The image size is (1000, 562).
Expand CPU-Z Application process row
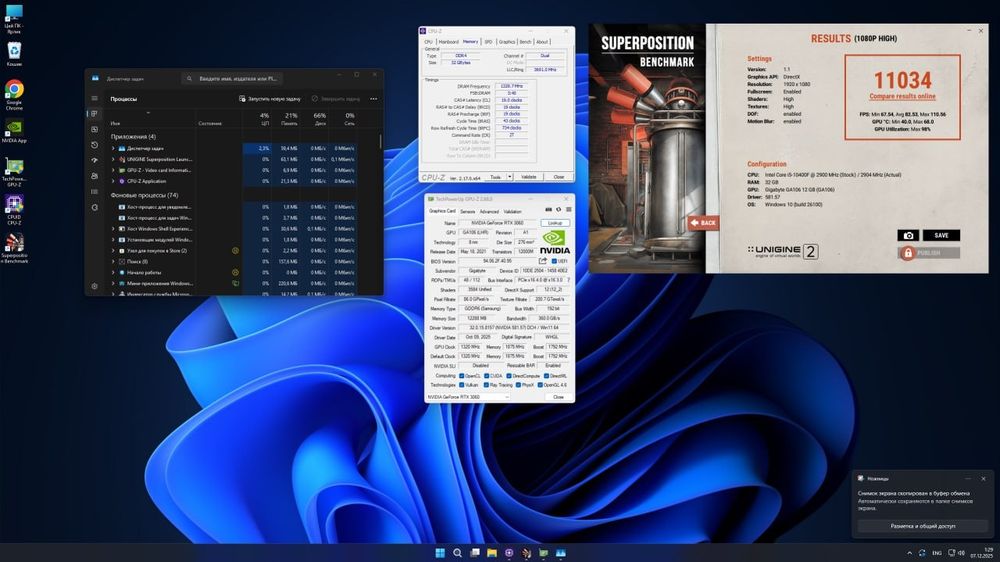tap(114, 181)
